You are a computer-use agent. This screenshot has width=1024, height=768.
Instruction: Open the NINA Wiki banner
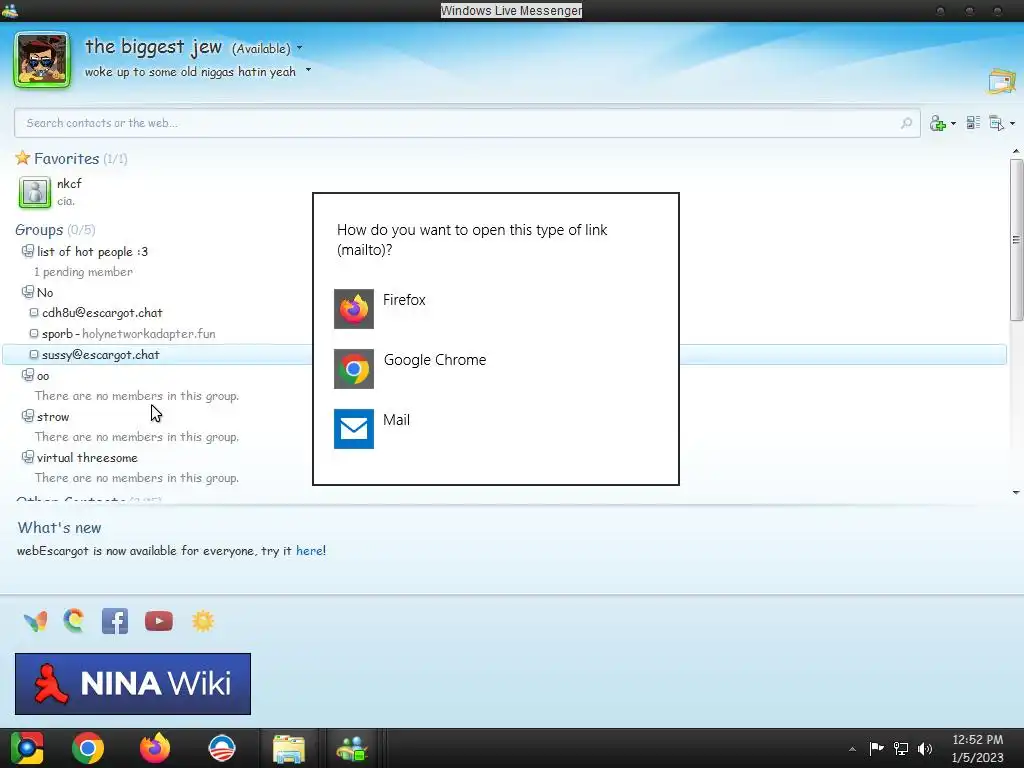point(133,684)
